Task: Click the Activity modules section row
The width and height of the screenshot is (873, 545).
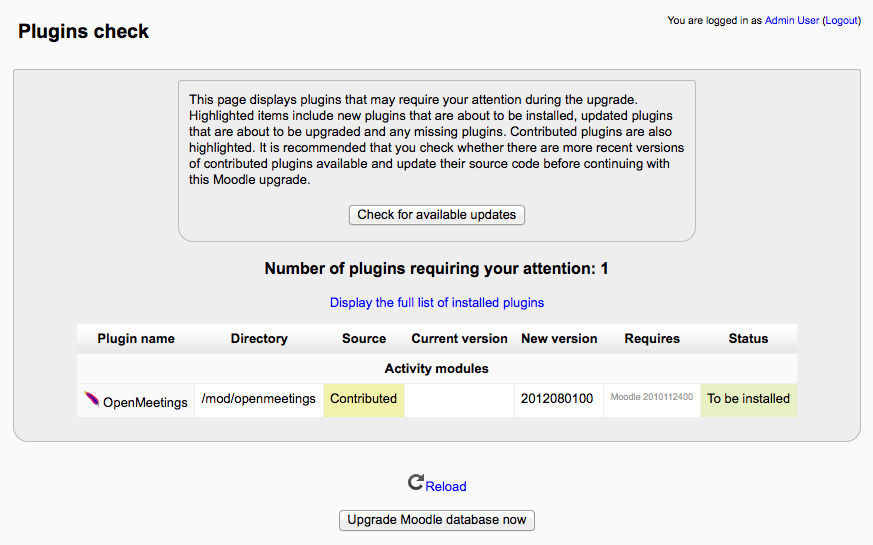Action: (x=436, y=369)
